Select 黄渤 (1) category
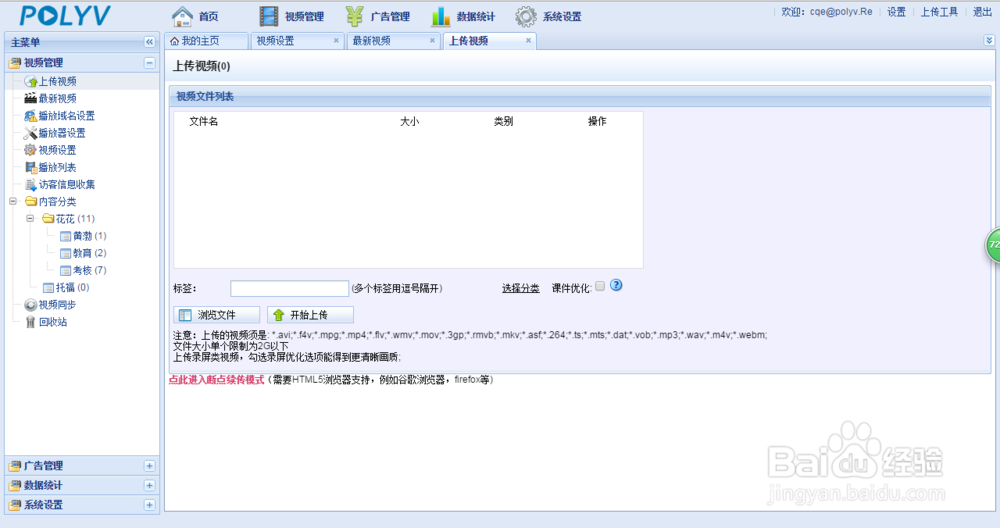The image size is (1000, 528). 83,236
